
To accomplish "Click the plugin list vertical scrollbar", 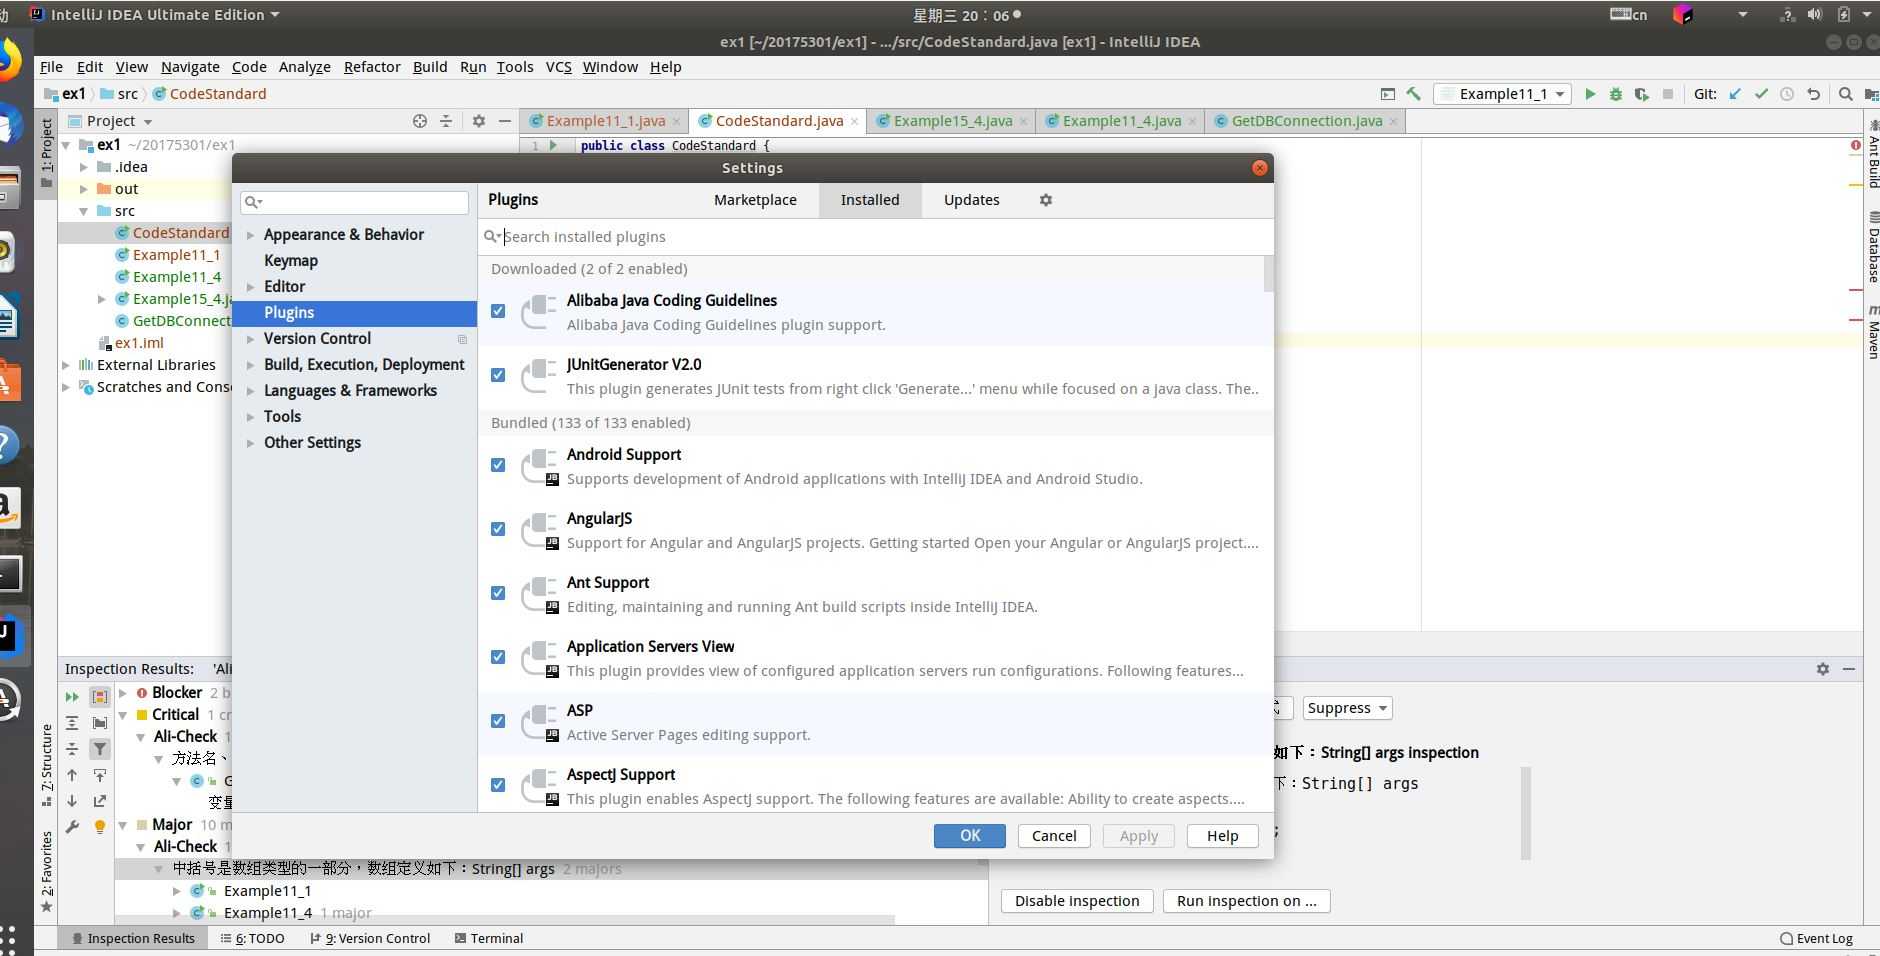I will click(1269, 274).
